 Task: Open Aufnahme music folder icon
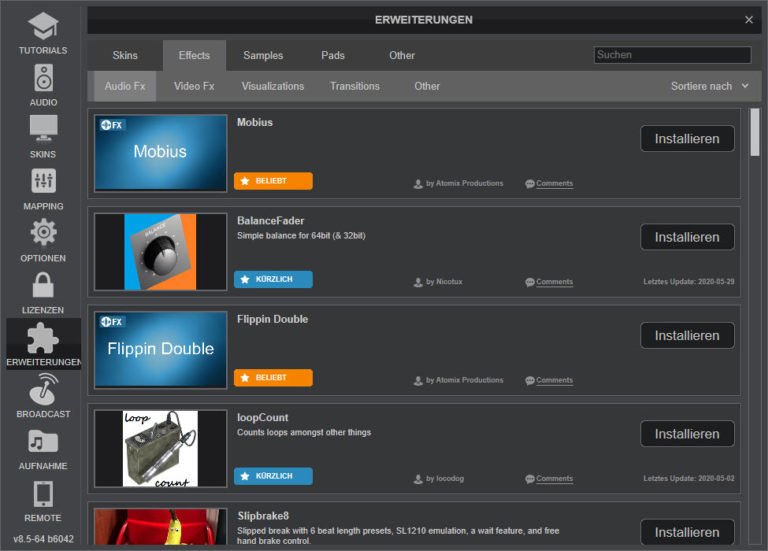[43, 442]
